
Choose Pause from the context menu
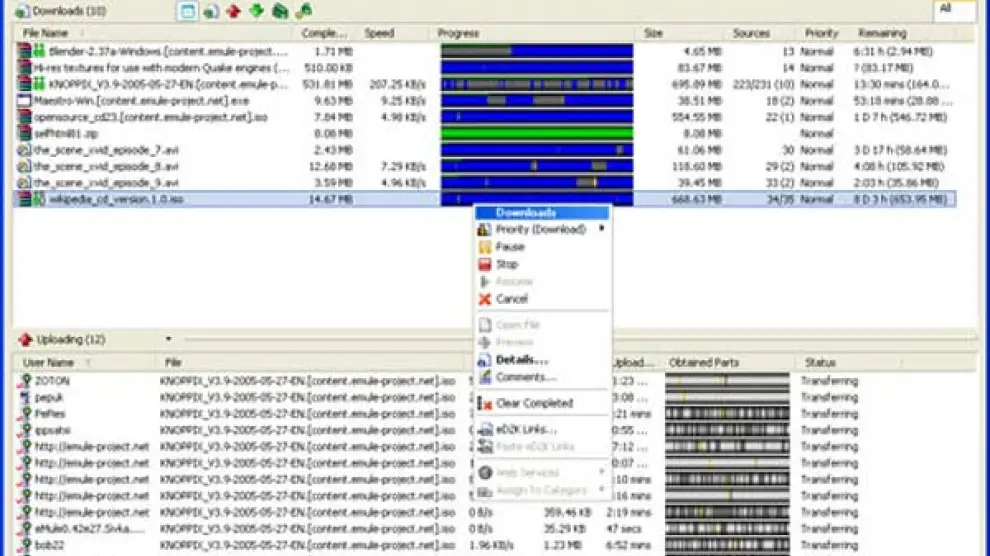click(x=510, y=247)
